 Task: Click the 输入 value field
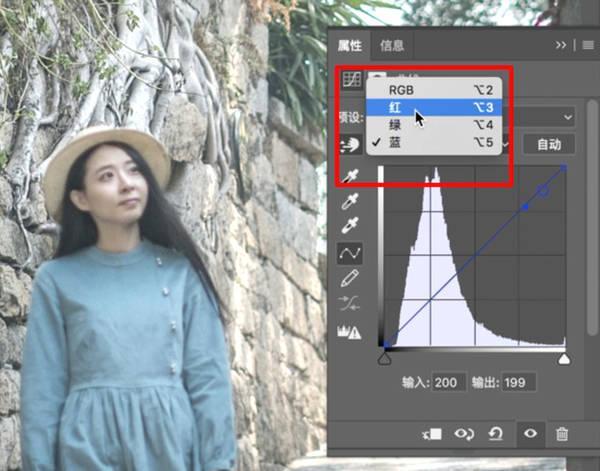(x=447, y=382)
